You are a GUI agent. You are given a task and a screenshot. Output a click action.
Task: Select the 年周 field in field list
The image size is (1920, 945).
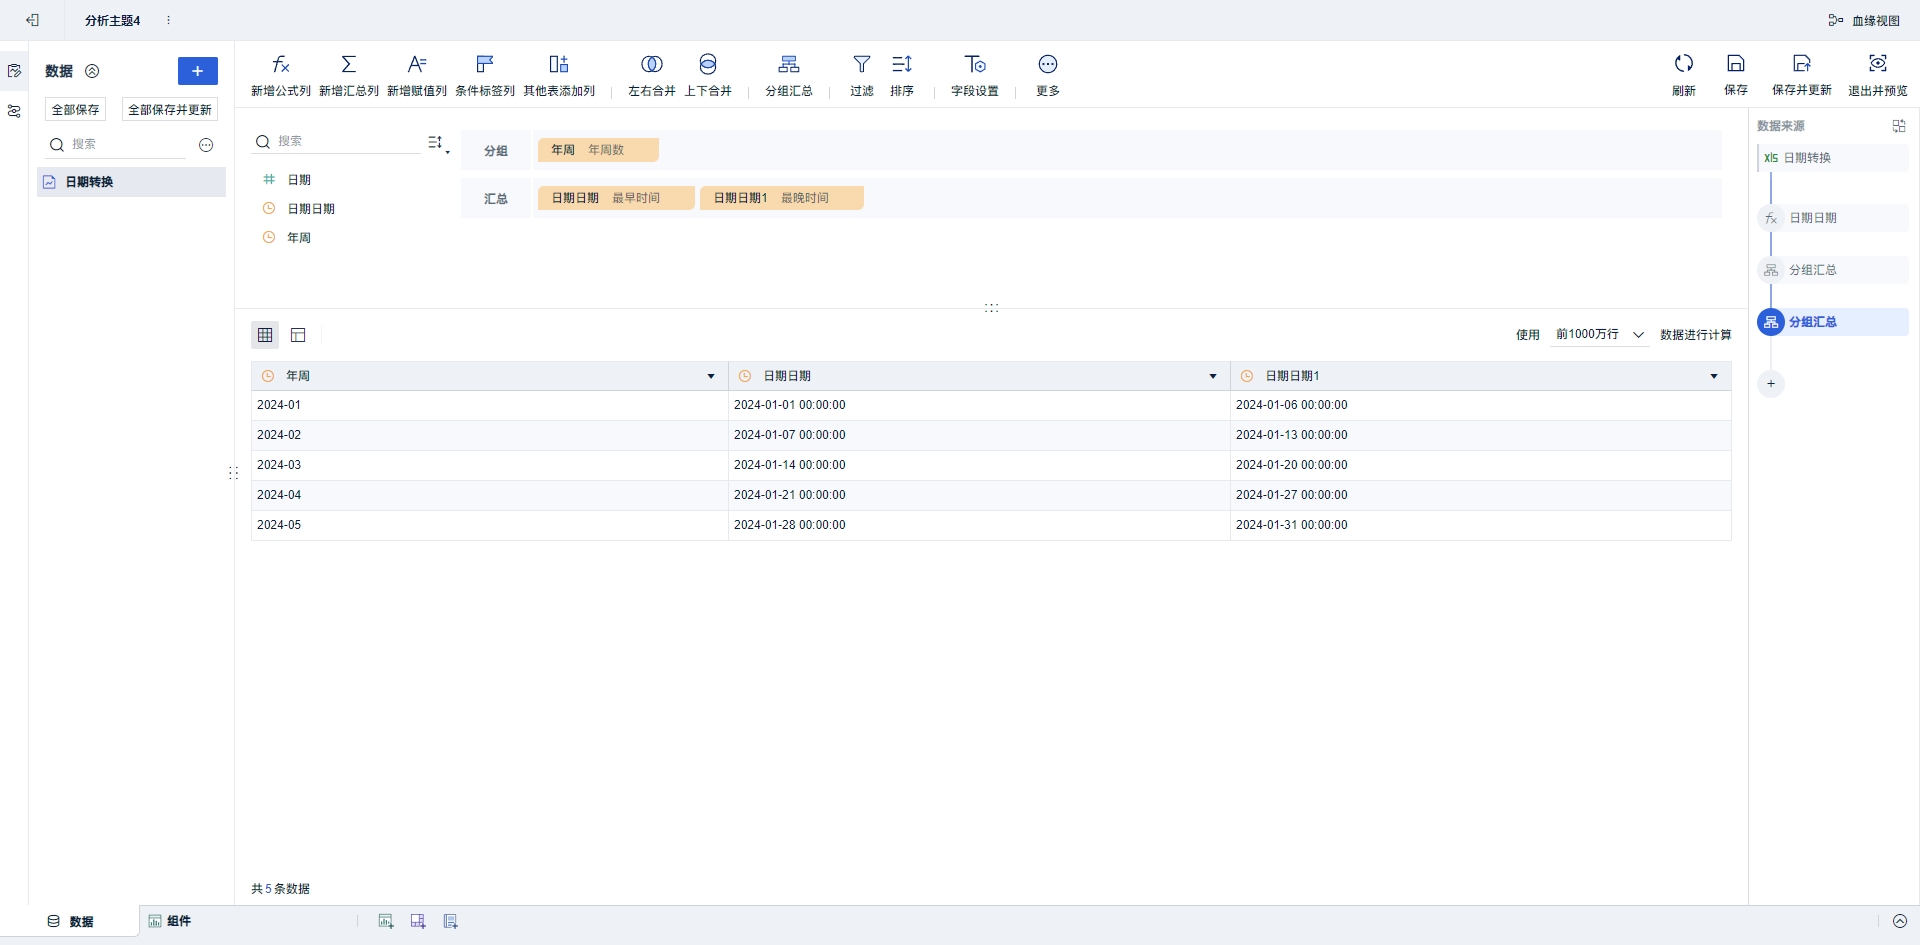(298, 238)
